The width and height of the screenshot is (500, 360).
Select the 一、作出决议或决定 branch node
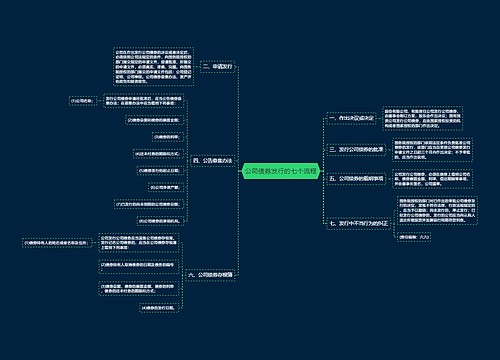351,118
